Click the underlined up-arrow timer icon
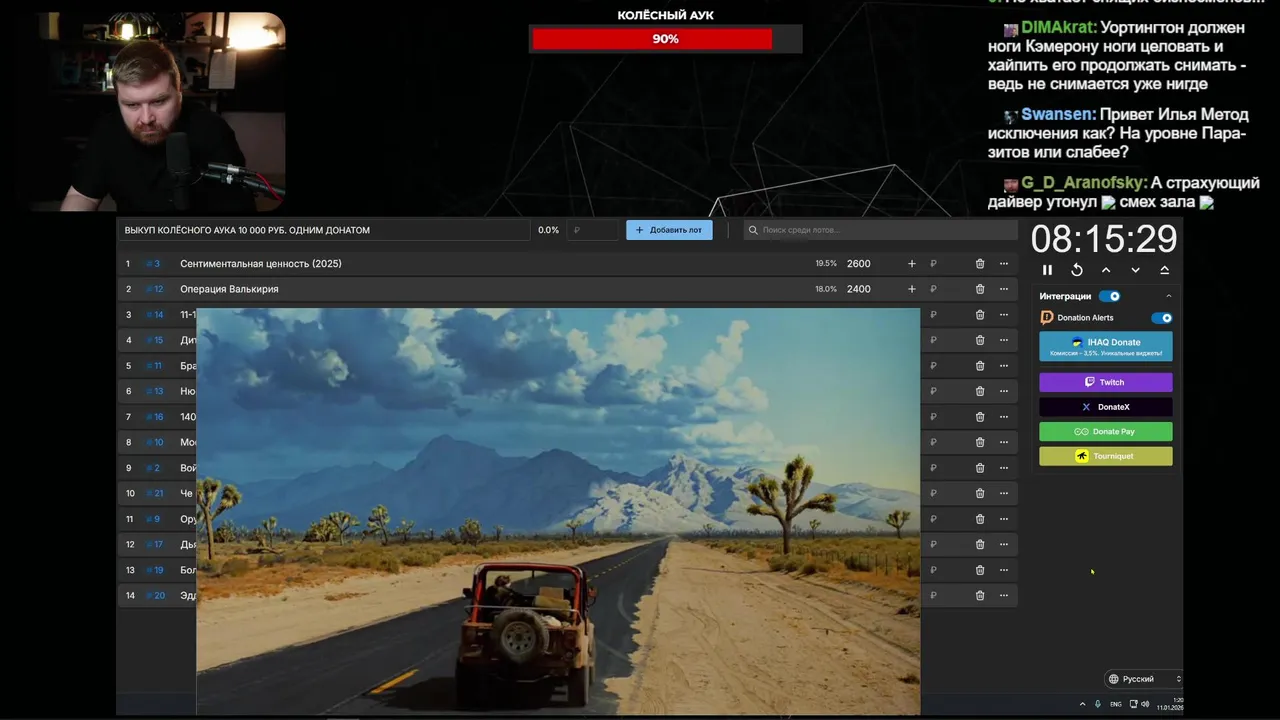The width and height of the screenshot is (1280, 720). pos(1165,270)
